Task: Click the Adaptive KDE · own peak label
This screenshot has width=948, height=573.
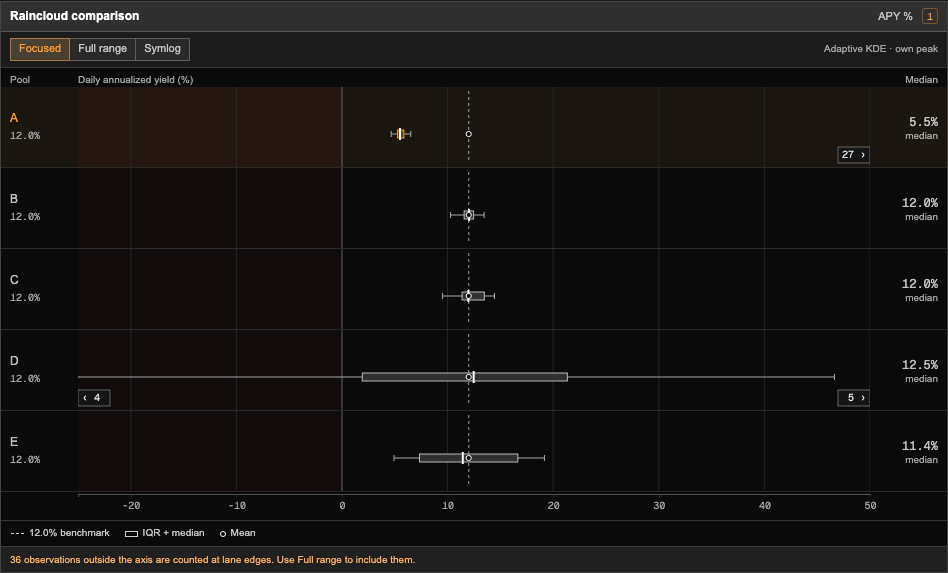Action: [881, 49]
